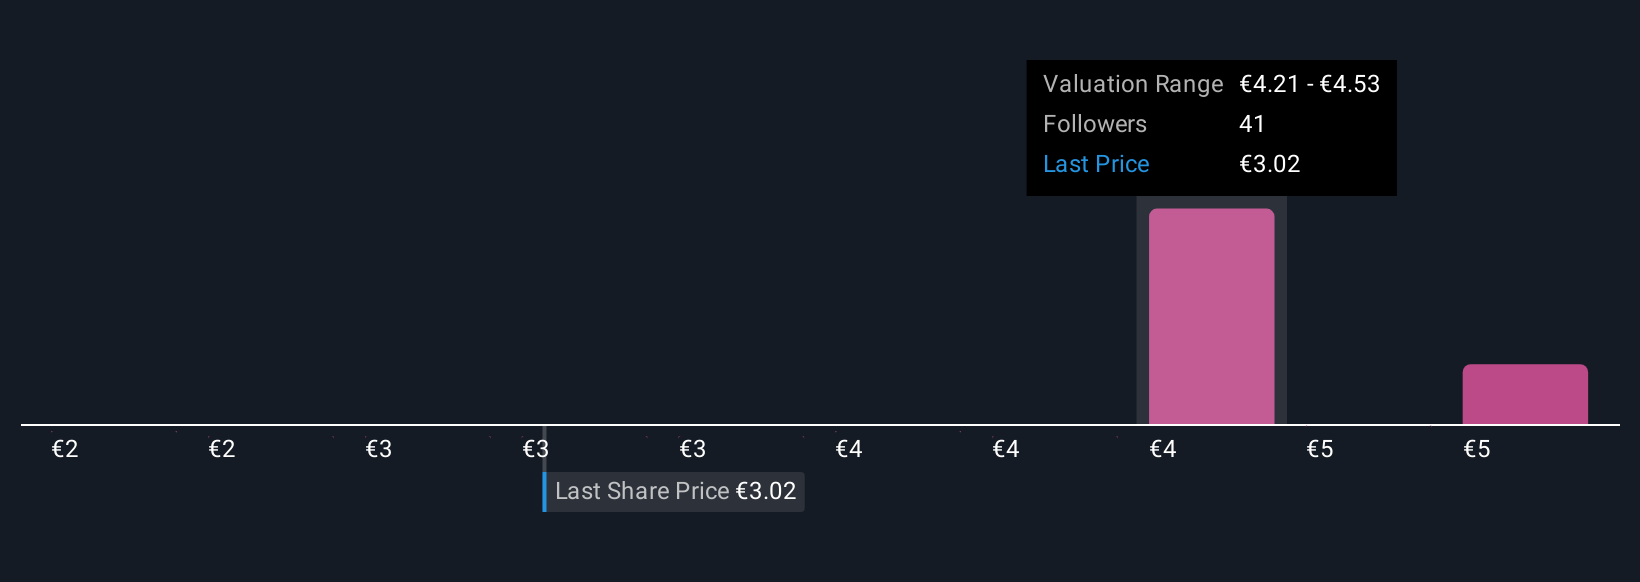Click the leftmost €2 axis label

(65, 449)
